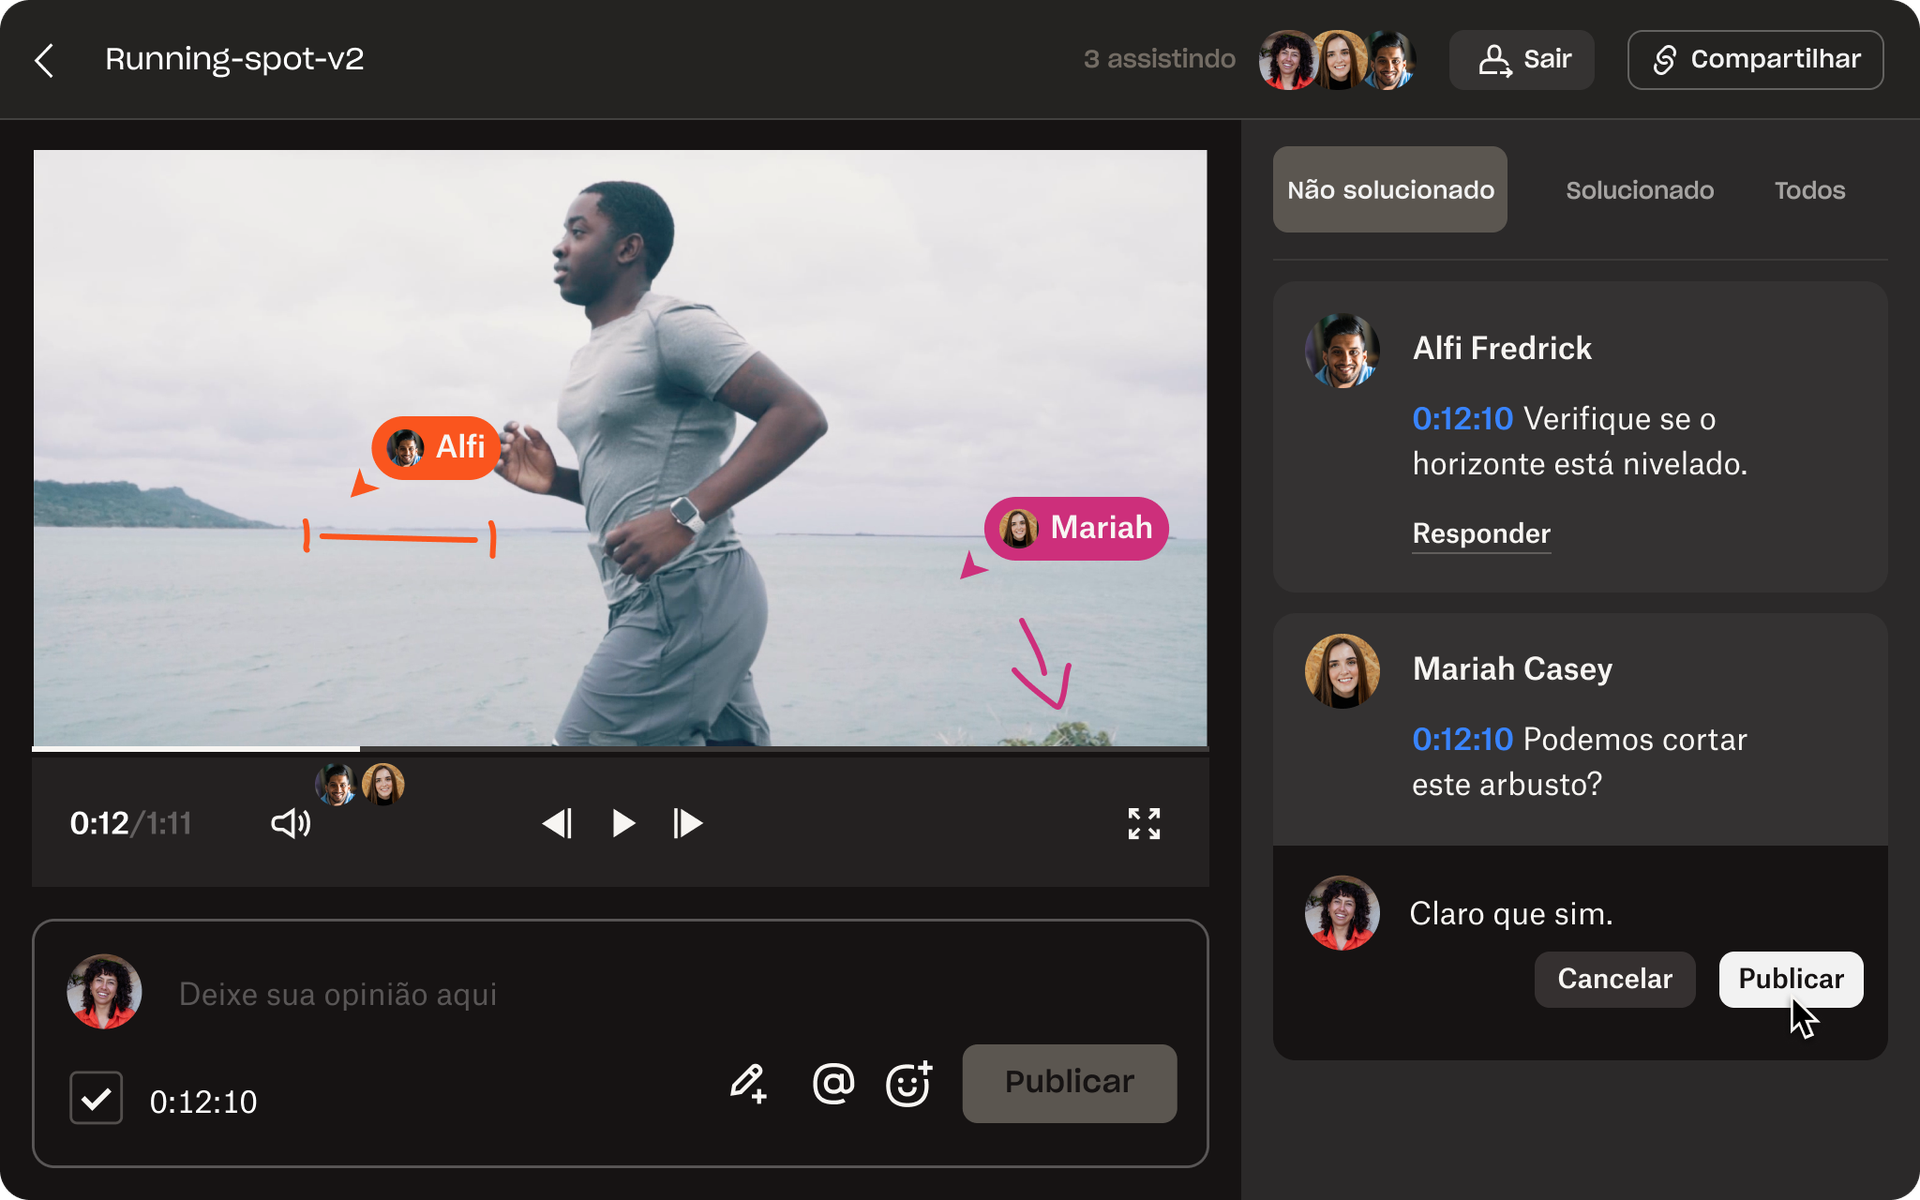This screenshot has width=1920, height=1200.
Task: Play the video
Action: pos(622,823)
